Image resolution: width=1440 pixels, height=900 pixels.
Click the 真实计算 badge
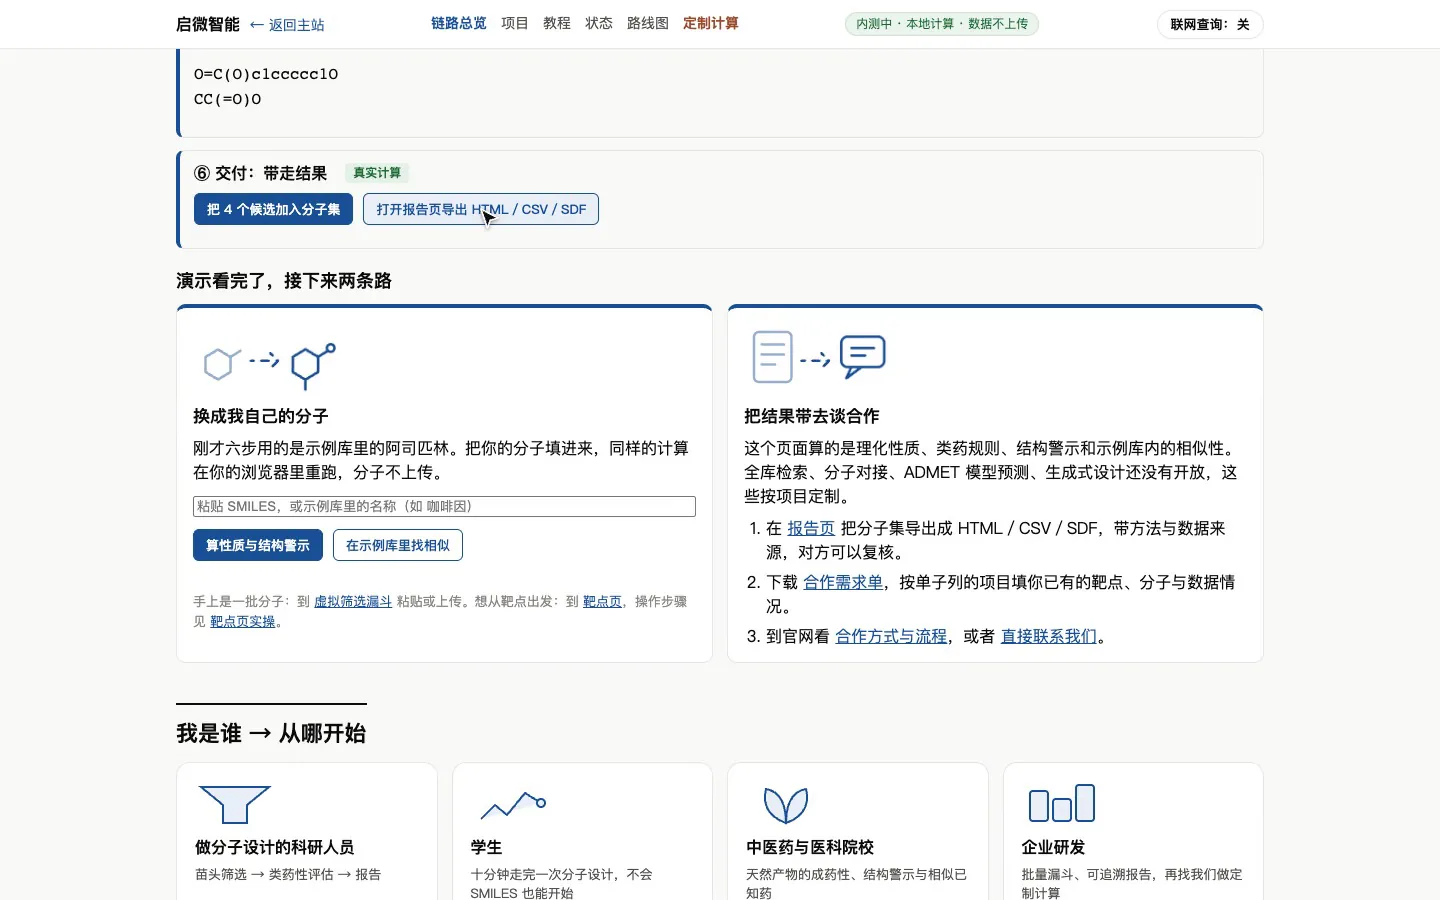coord(377,173)
